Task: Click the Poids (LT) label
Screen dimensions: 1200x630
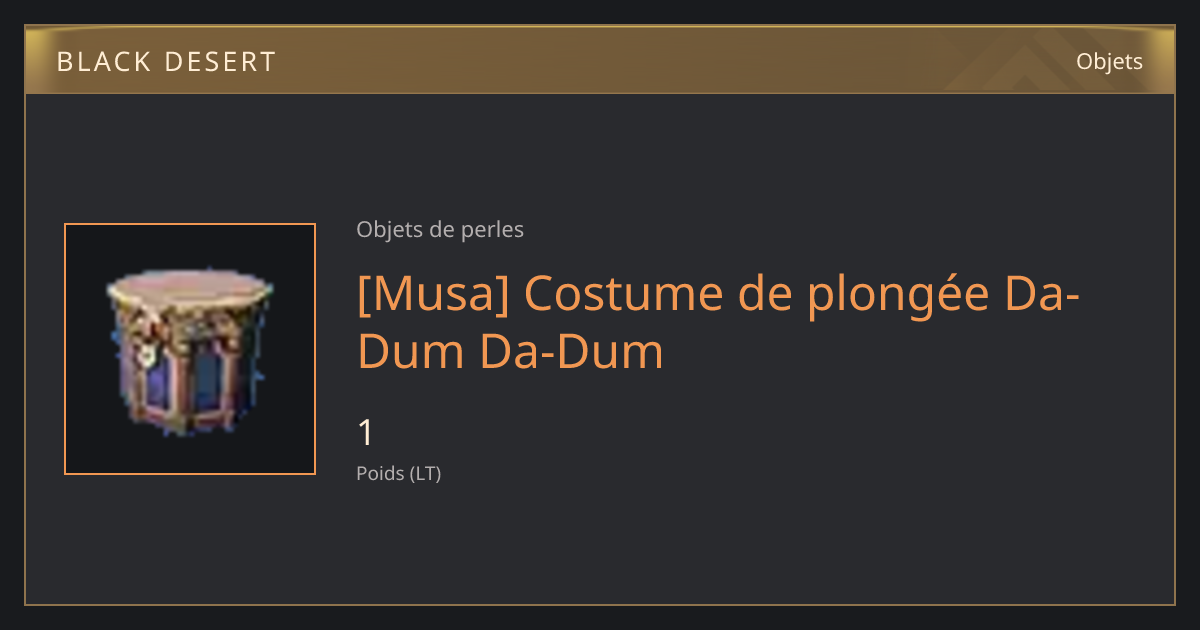Action: click(399, 473)
